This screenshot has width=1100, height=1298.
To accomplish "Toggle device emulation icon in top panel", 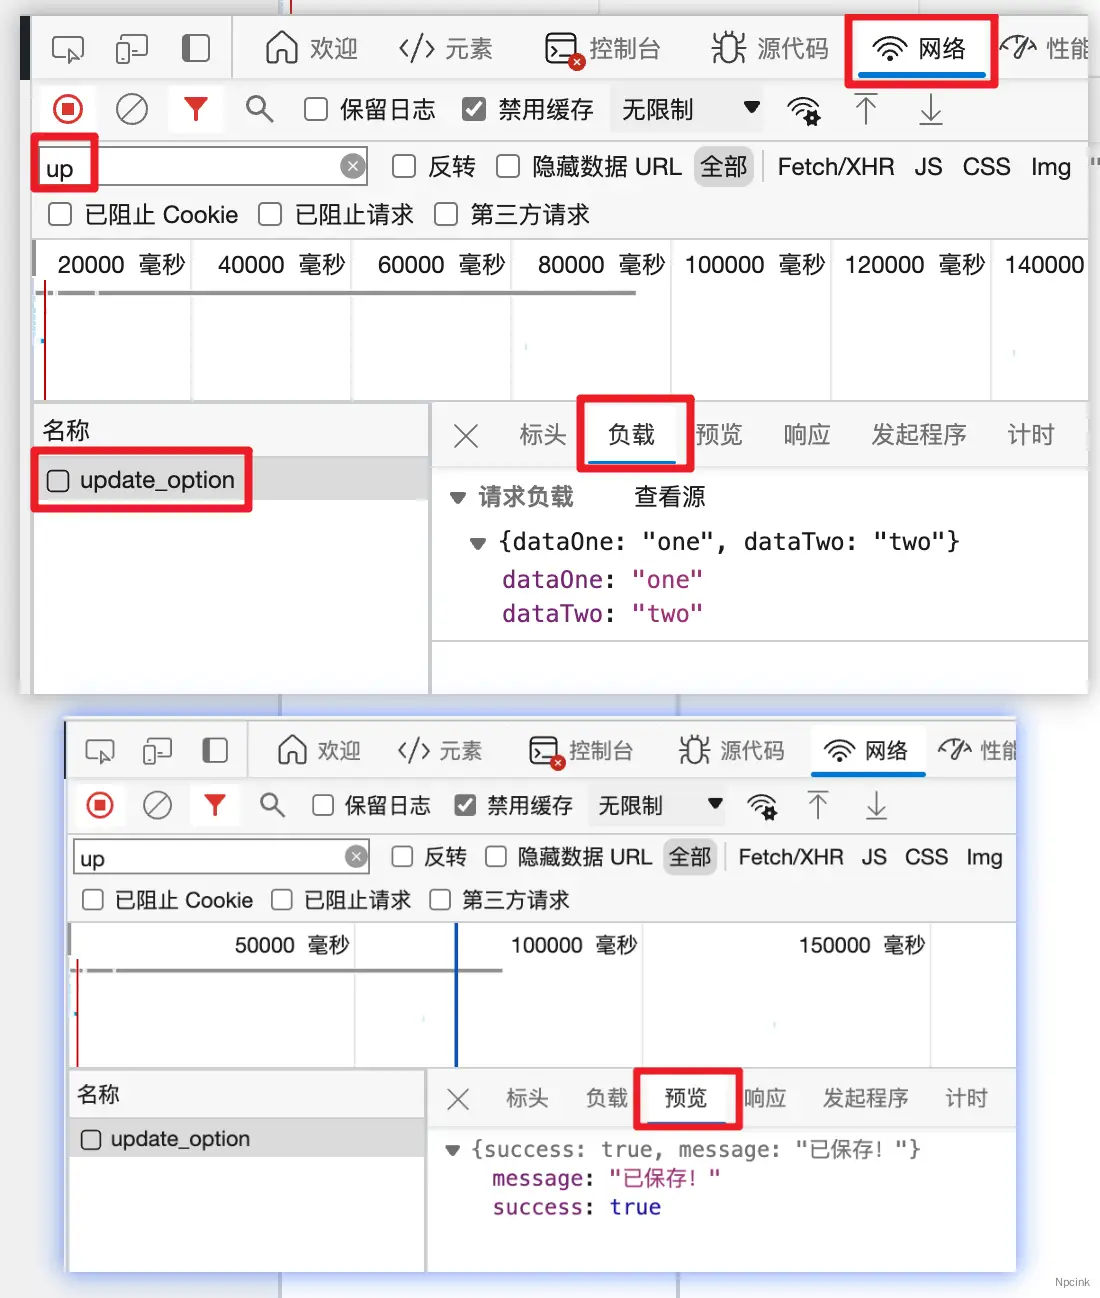I will click(x=132, y=48).
